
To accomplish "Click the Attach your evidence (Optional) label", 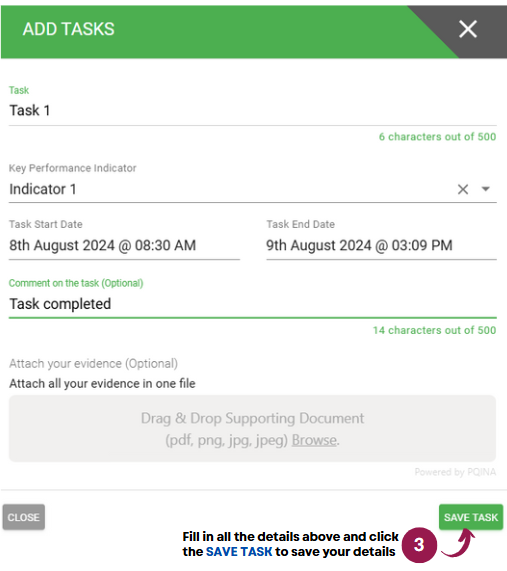I will 94,363.
